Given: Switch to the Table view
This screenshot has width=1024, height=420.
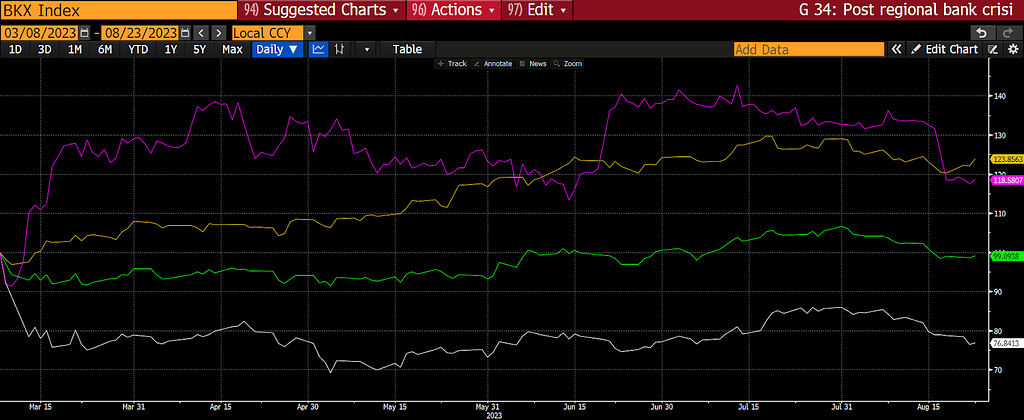Looking at the screenshot, I should [x=407, y=49].
